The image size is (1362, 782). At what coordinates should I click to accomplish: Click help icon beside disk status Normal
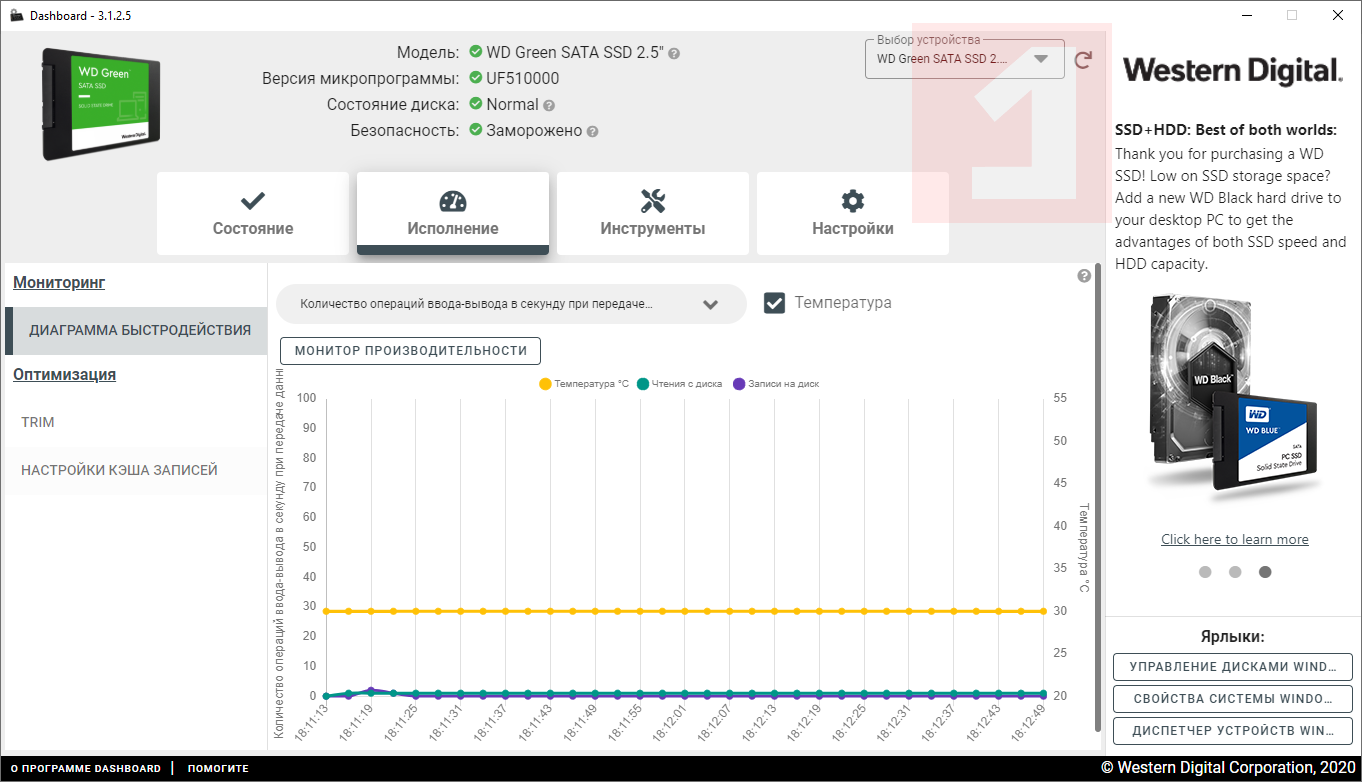(x=549, y=105)
